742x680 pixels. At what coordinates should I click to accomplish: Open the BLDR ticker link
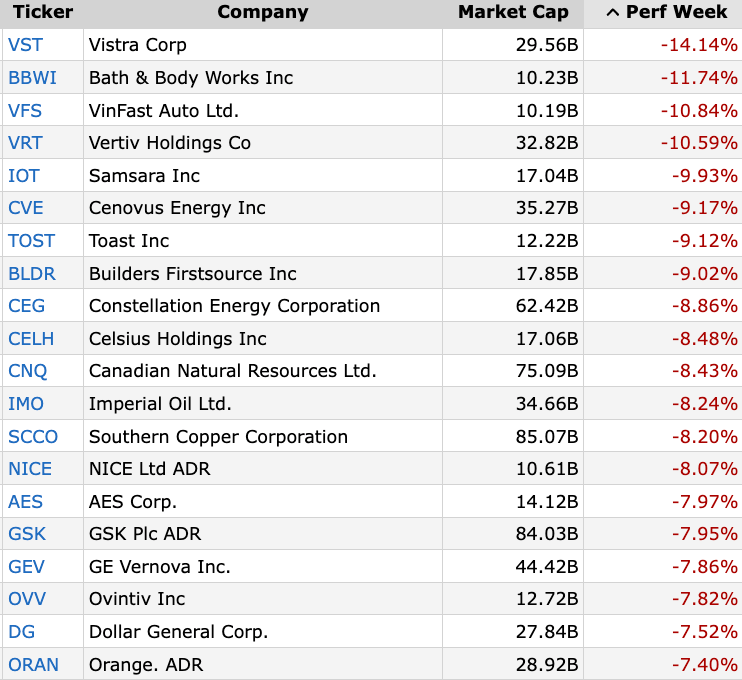pos(31,274)
